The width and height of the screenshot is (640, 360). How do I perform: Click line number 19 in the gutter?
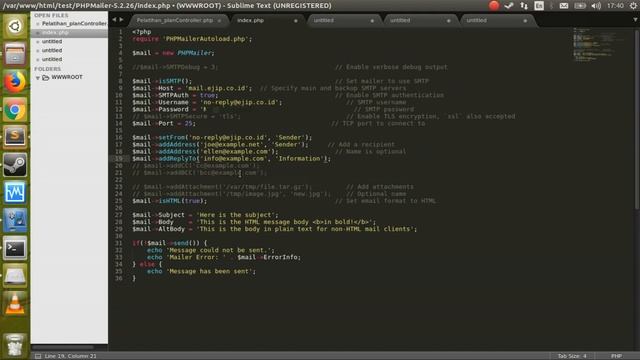[x=118, y=158]
